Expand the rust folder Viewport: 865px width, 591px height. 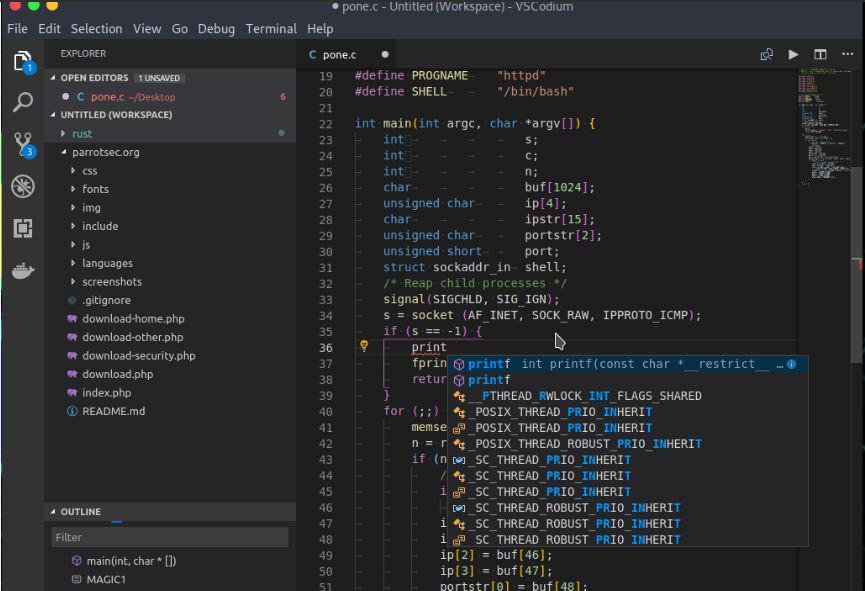[82, 133]
